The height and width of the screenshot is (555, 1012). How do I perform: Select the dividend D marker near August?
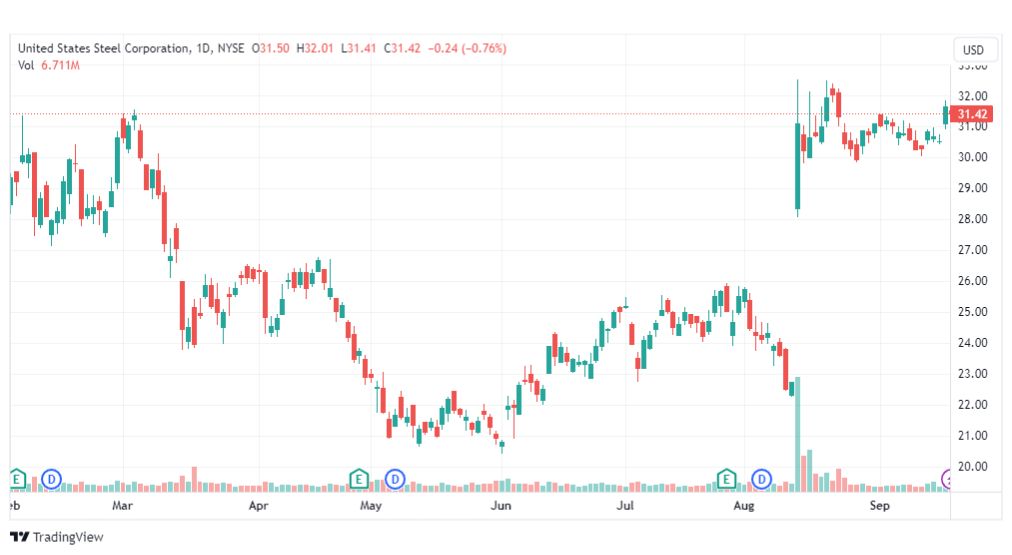(762, 479)
